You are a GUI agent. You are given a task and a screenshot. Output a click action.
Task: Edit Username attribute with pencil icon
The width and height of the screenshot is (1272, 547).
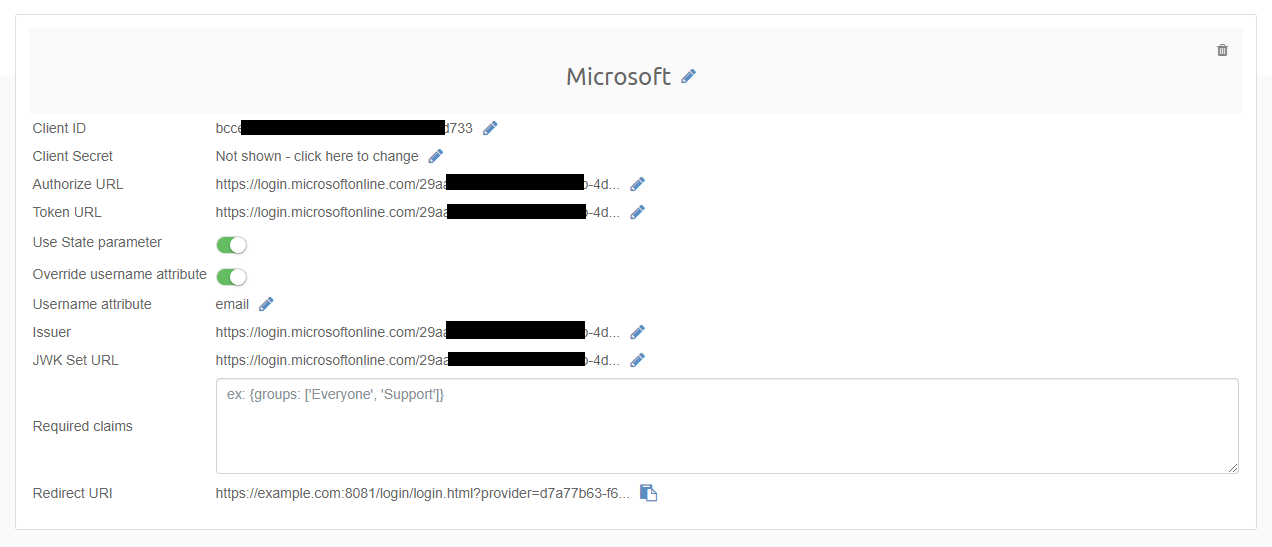click(266, 304)
